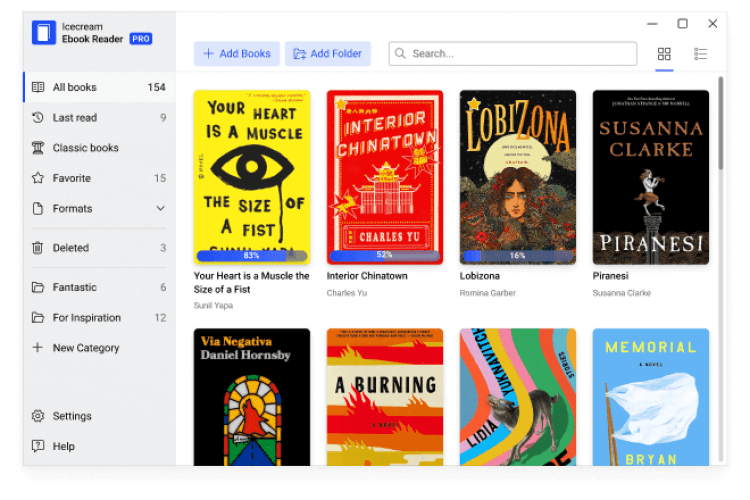Open the Memorial book cover
Viewport: 750px width, 500px height.
point(651,397)
